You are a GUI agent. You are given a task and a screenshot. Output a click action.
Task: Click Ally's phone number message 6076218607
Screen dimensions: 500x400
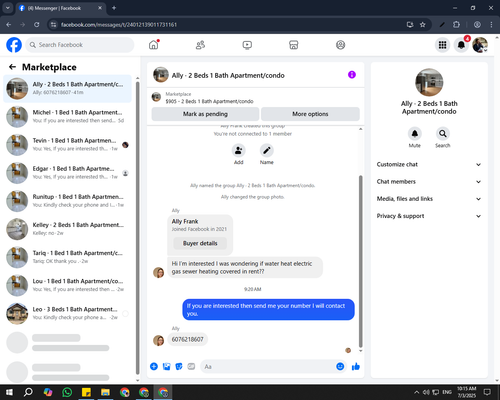(187, 339)
